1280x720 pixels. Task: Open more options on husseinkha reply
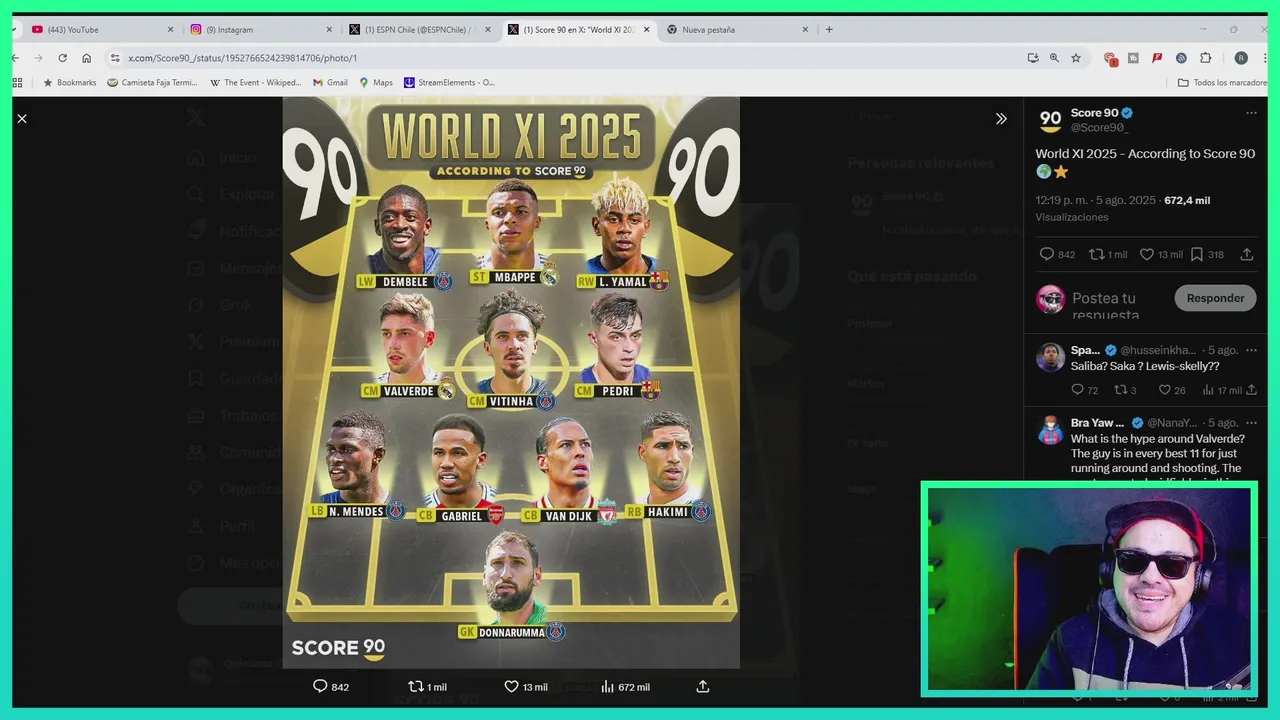click(1251, 350)
